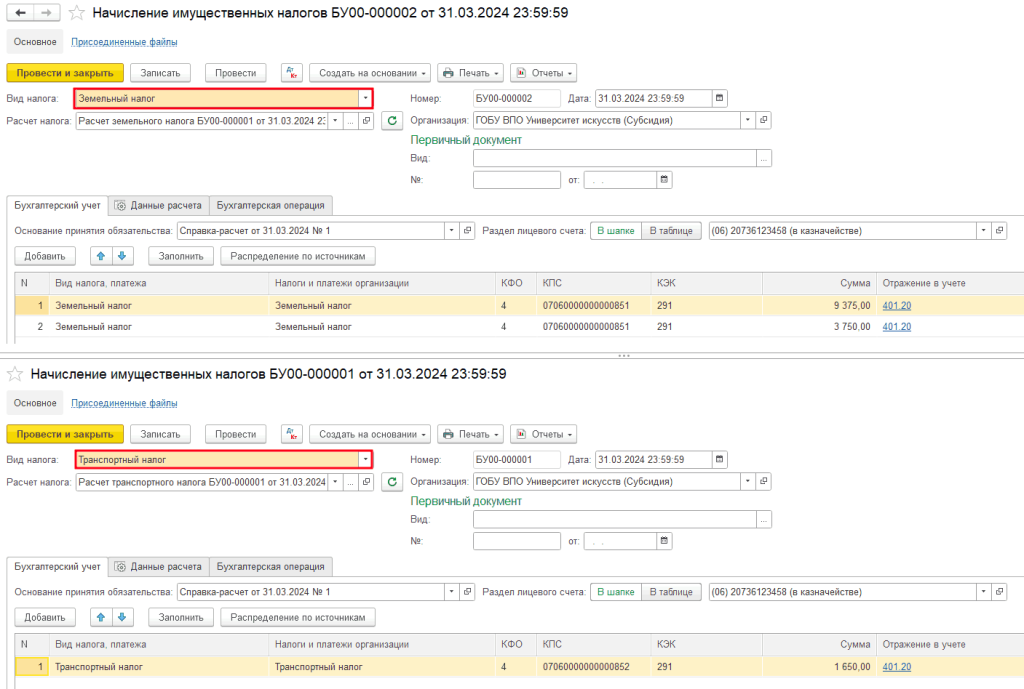Select 'В таблице' in the transport tax form
The image size is (1024, 689).
click(671, 593)
